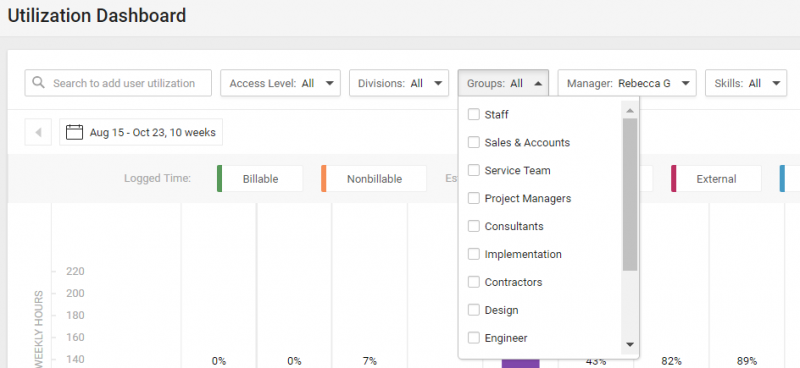
Task: Click the Consultants group label
Action: (514, 226)
